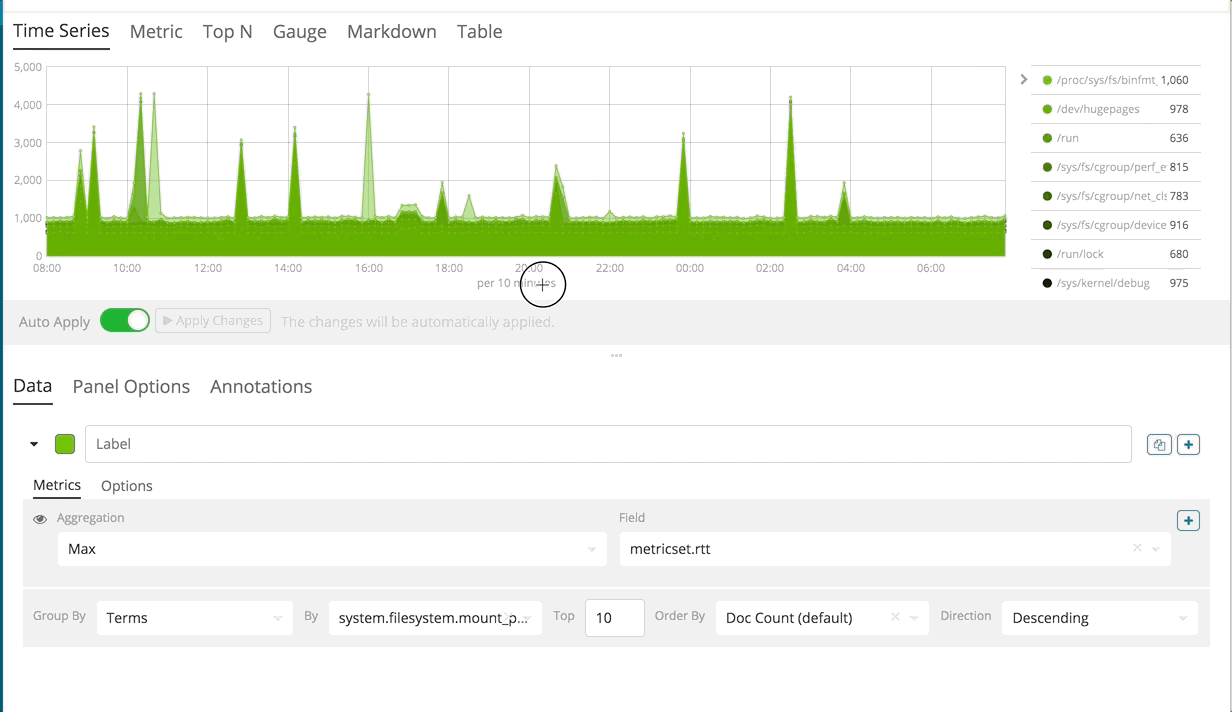
Task: Switch to the Gauge tab
Action: pyautogui.click(x=300, y=31)
